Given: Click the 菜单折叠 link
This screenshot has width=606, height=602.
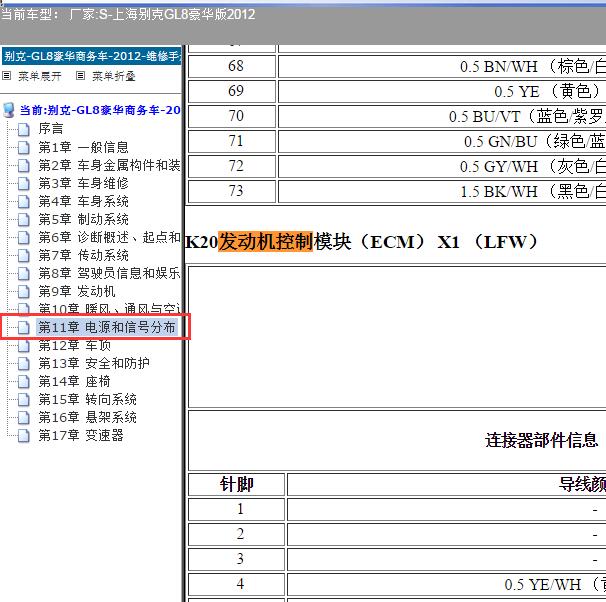Looking at the screenshot, I should coord(114,76).
